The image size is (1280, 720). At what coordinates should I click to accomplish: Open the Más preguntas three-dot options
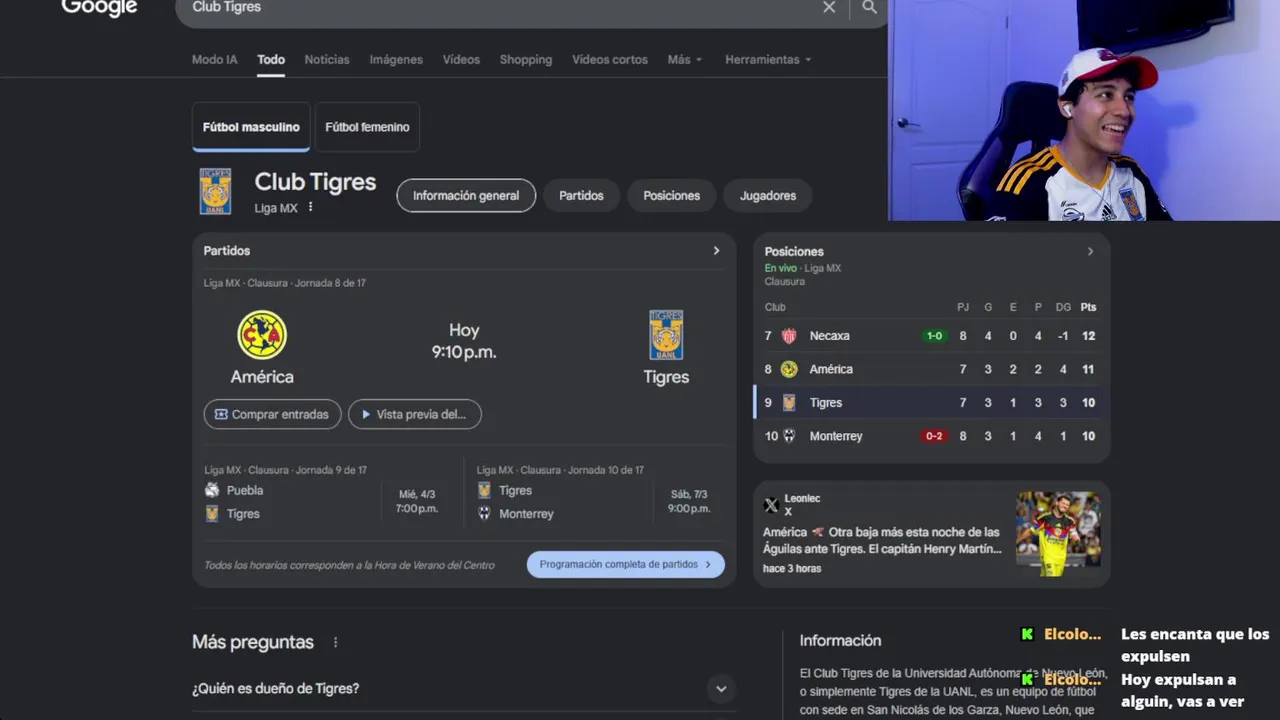pos(335,642)
